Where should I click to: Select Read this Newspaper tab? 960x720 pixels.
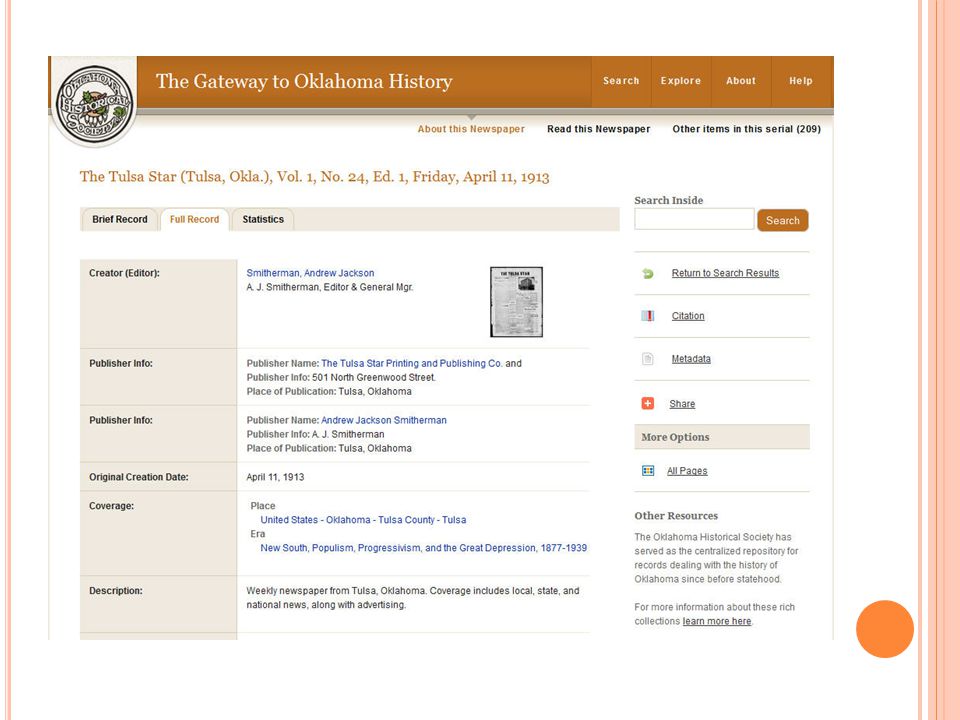click(598, 129)
